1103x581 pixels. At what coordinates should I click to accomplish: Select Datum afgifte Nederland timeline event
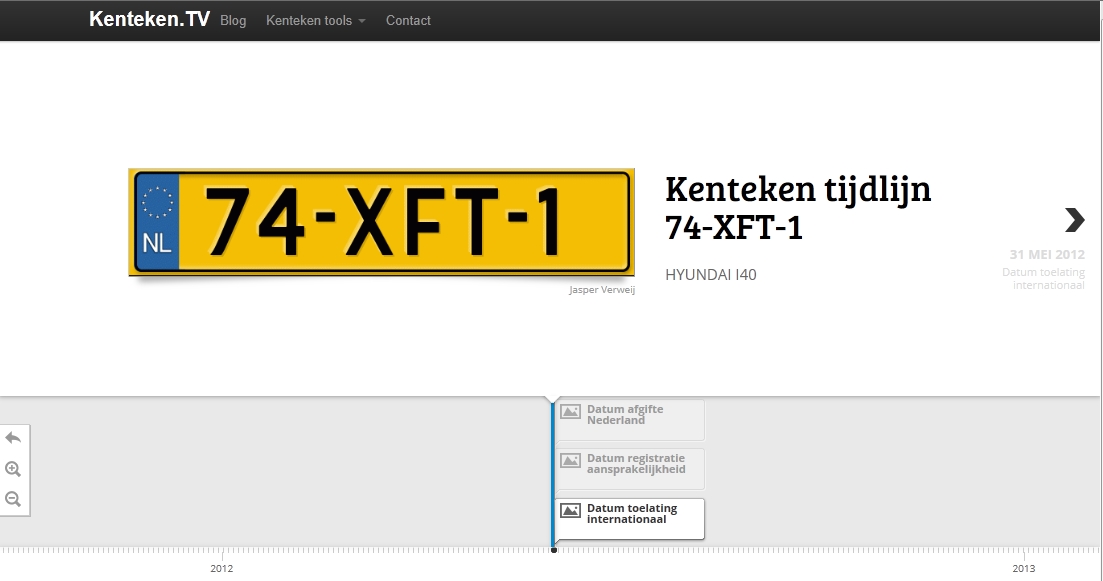[630, 420]
